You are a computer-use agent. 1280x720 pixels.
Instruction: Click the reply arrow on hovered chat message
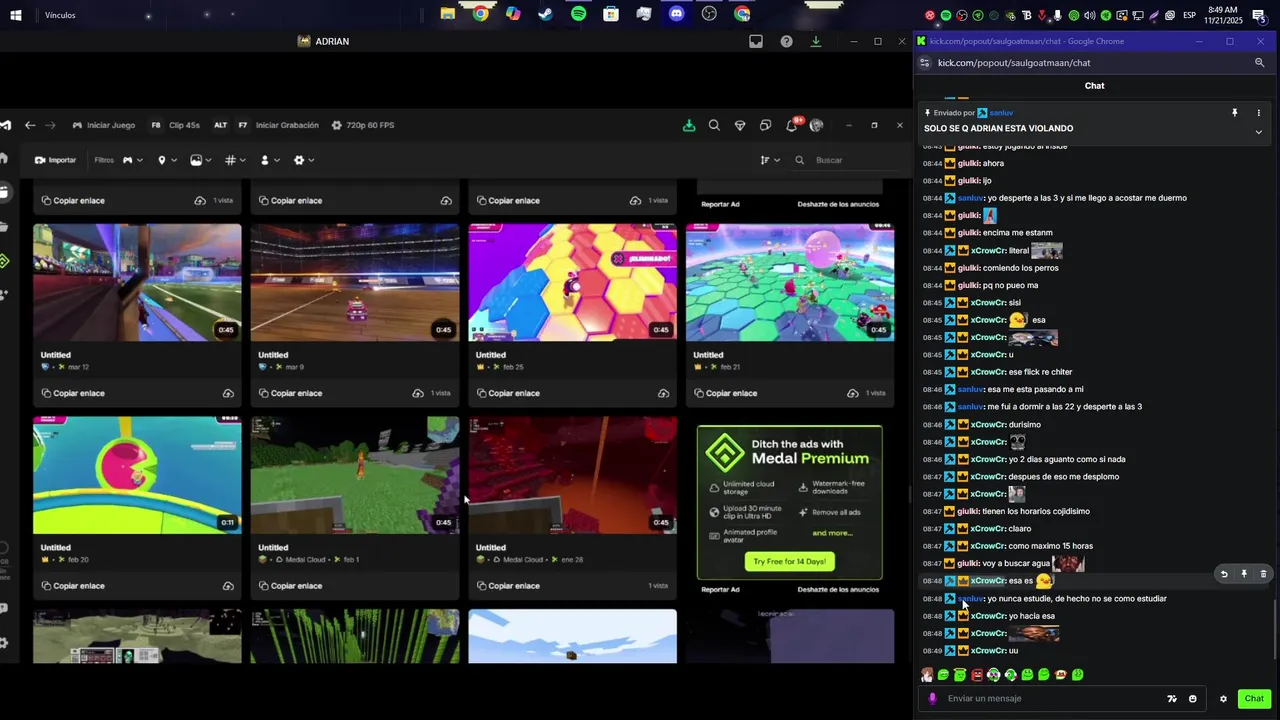pos(1224,574)
